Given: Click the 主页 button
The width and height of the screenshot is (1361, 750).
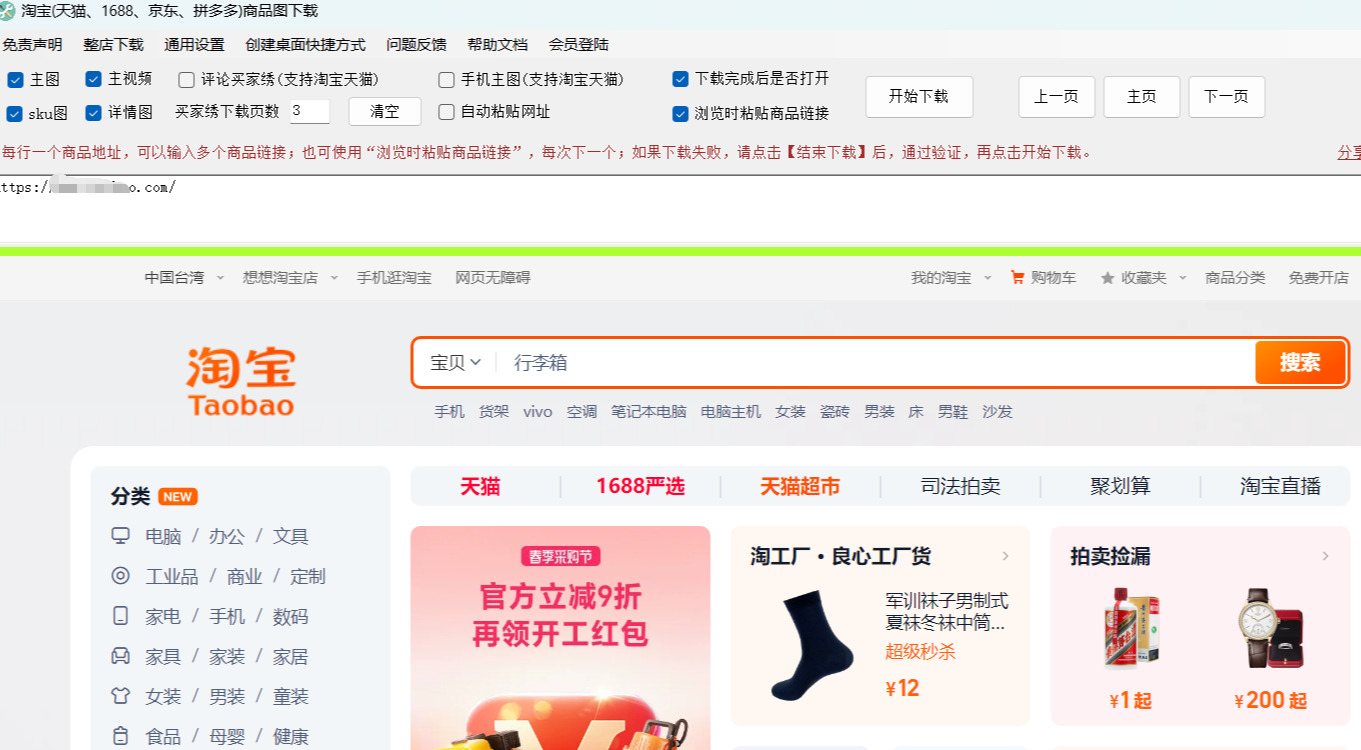Looking at the screenshot, I should (x=1142, y=97).
